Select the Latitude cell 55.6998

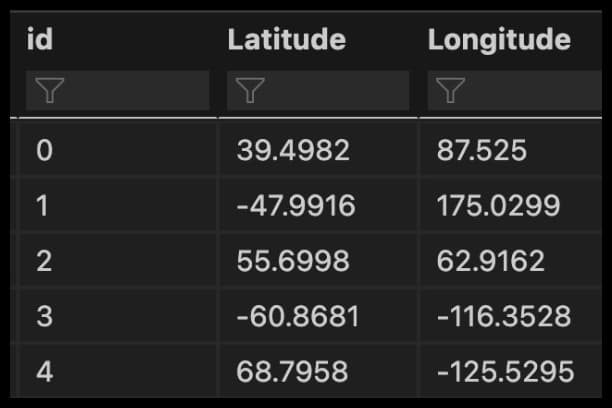click(293, 261)
